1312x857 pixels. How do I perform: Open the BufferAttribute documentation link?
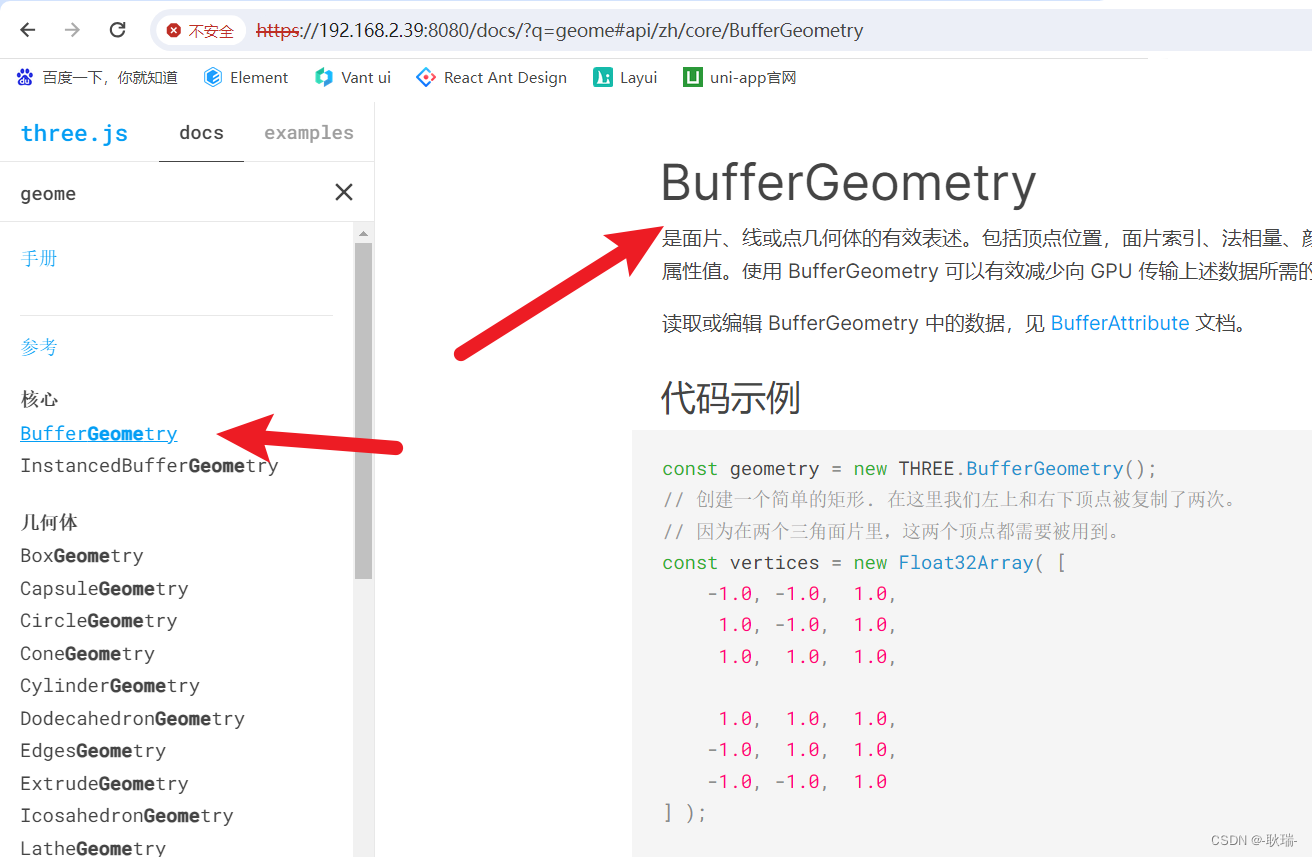pos(1120,323)
